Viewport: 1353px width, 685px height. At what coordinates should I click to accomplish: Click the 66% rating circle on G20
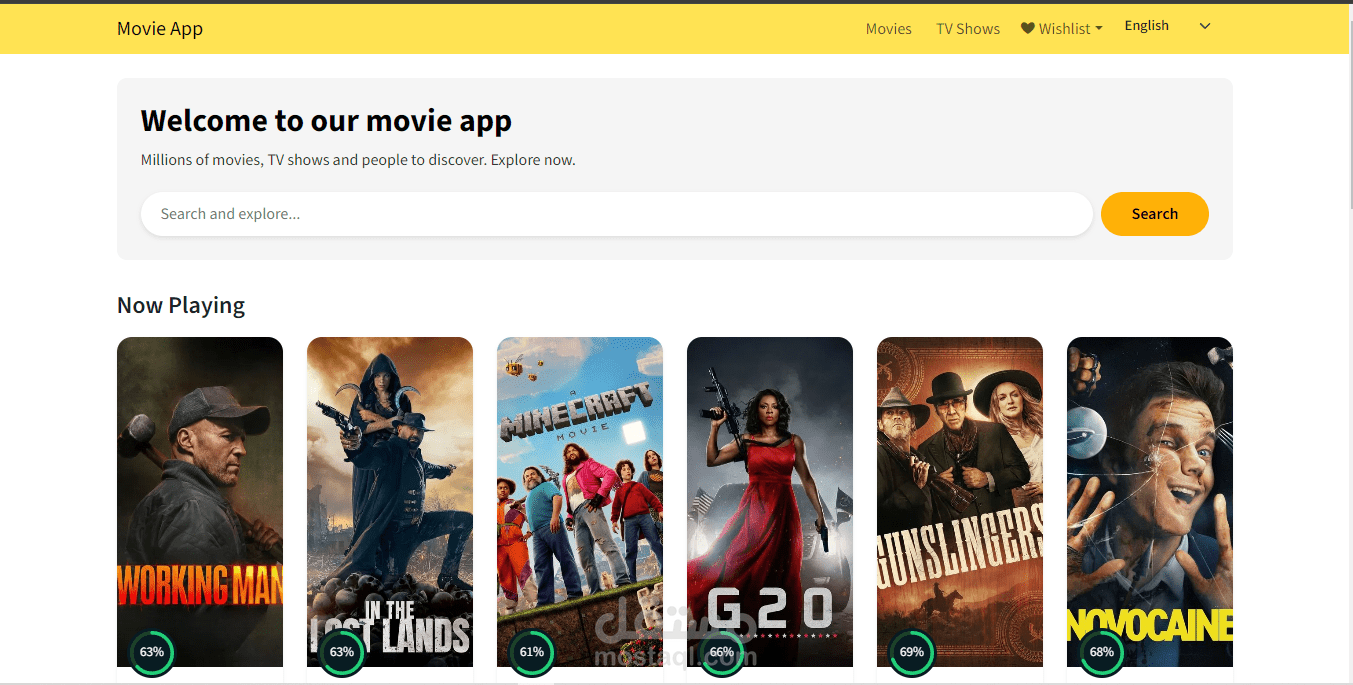coord(722,652)
